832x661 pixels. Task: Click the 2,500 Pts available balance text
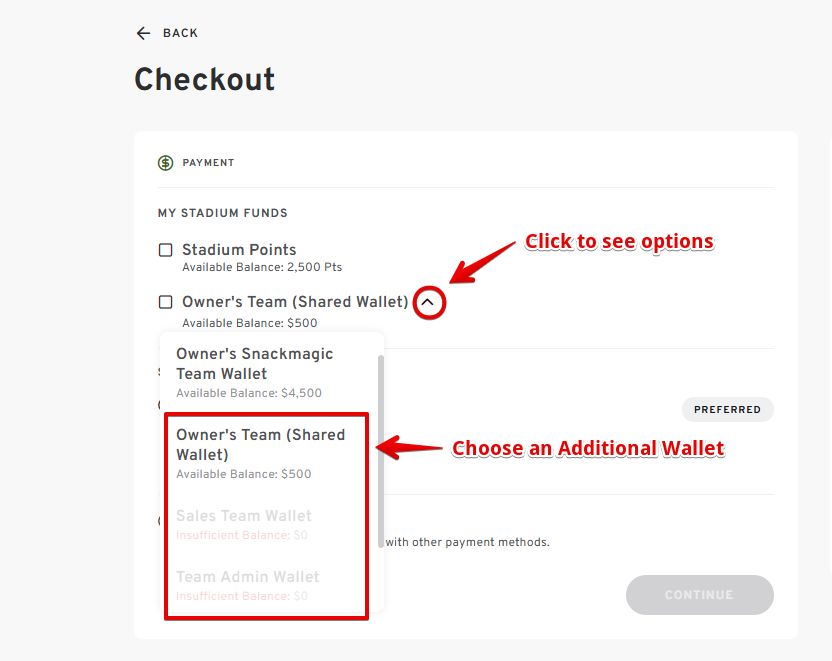[262, 268]
